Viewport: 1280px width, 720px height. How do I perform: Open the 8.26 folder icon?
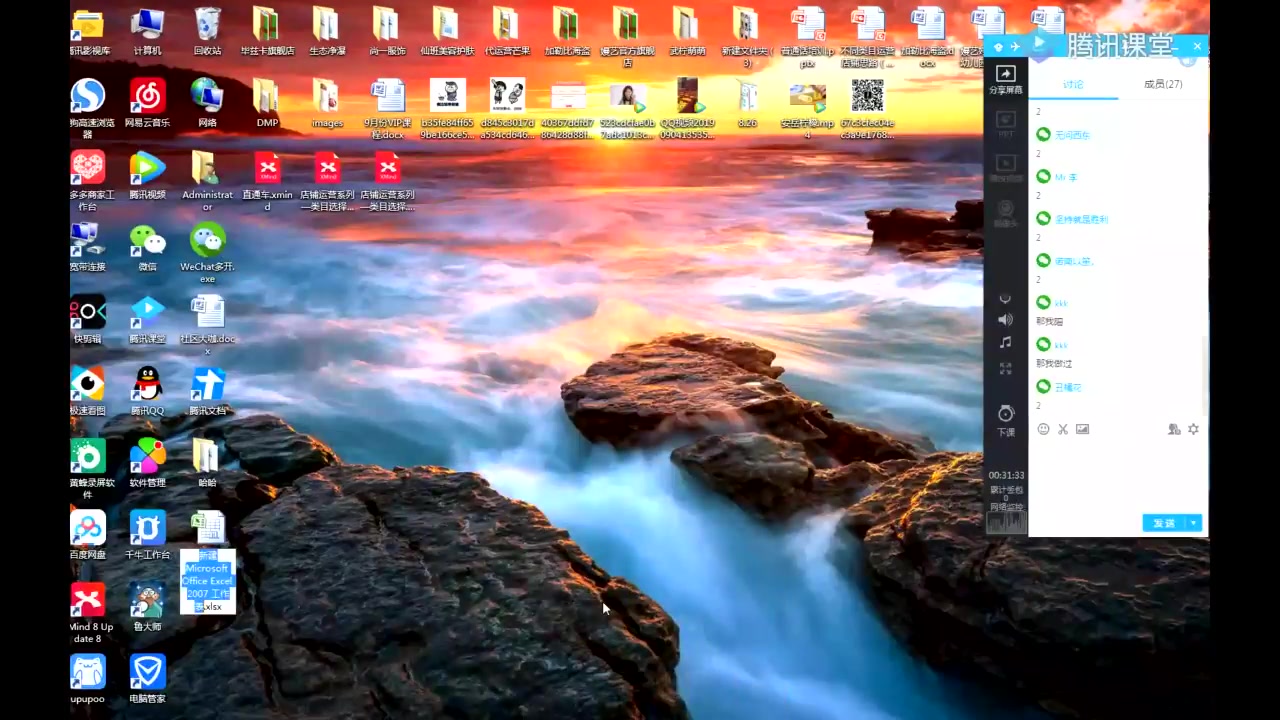coord(747,103)
